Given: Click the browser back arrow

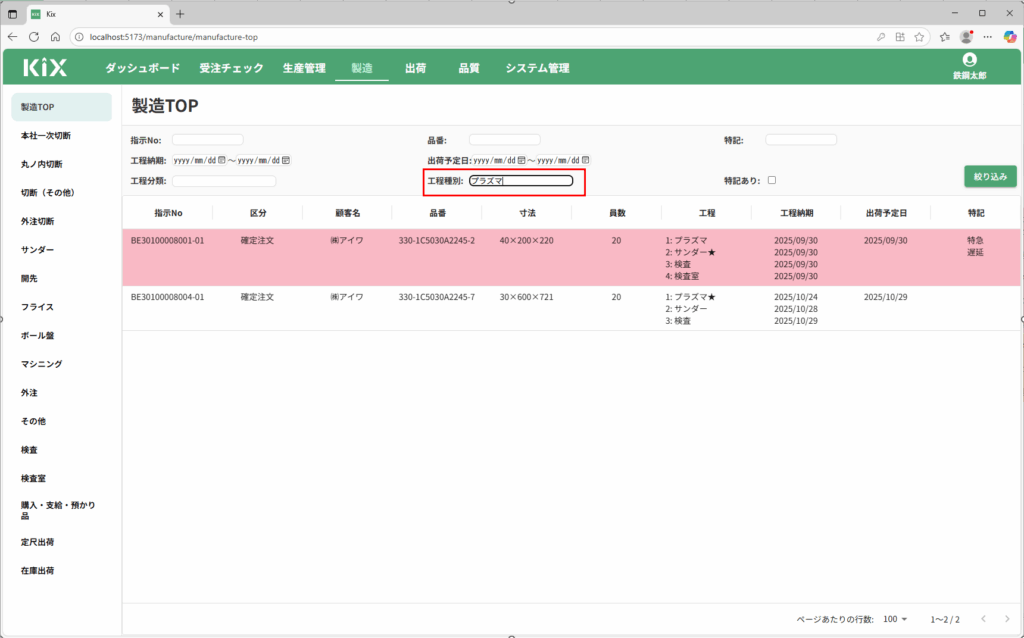Looking at the screenshot, I should click(12, 36).
